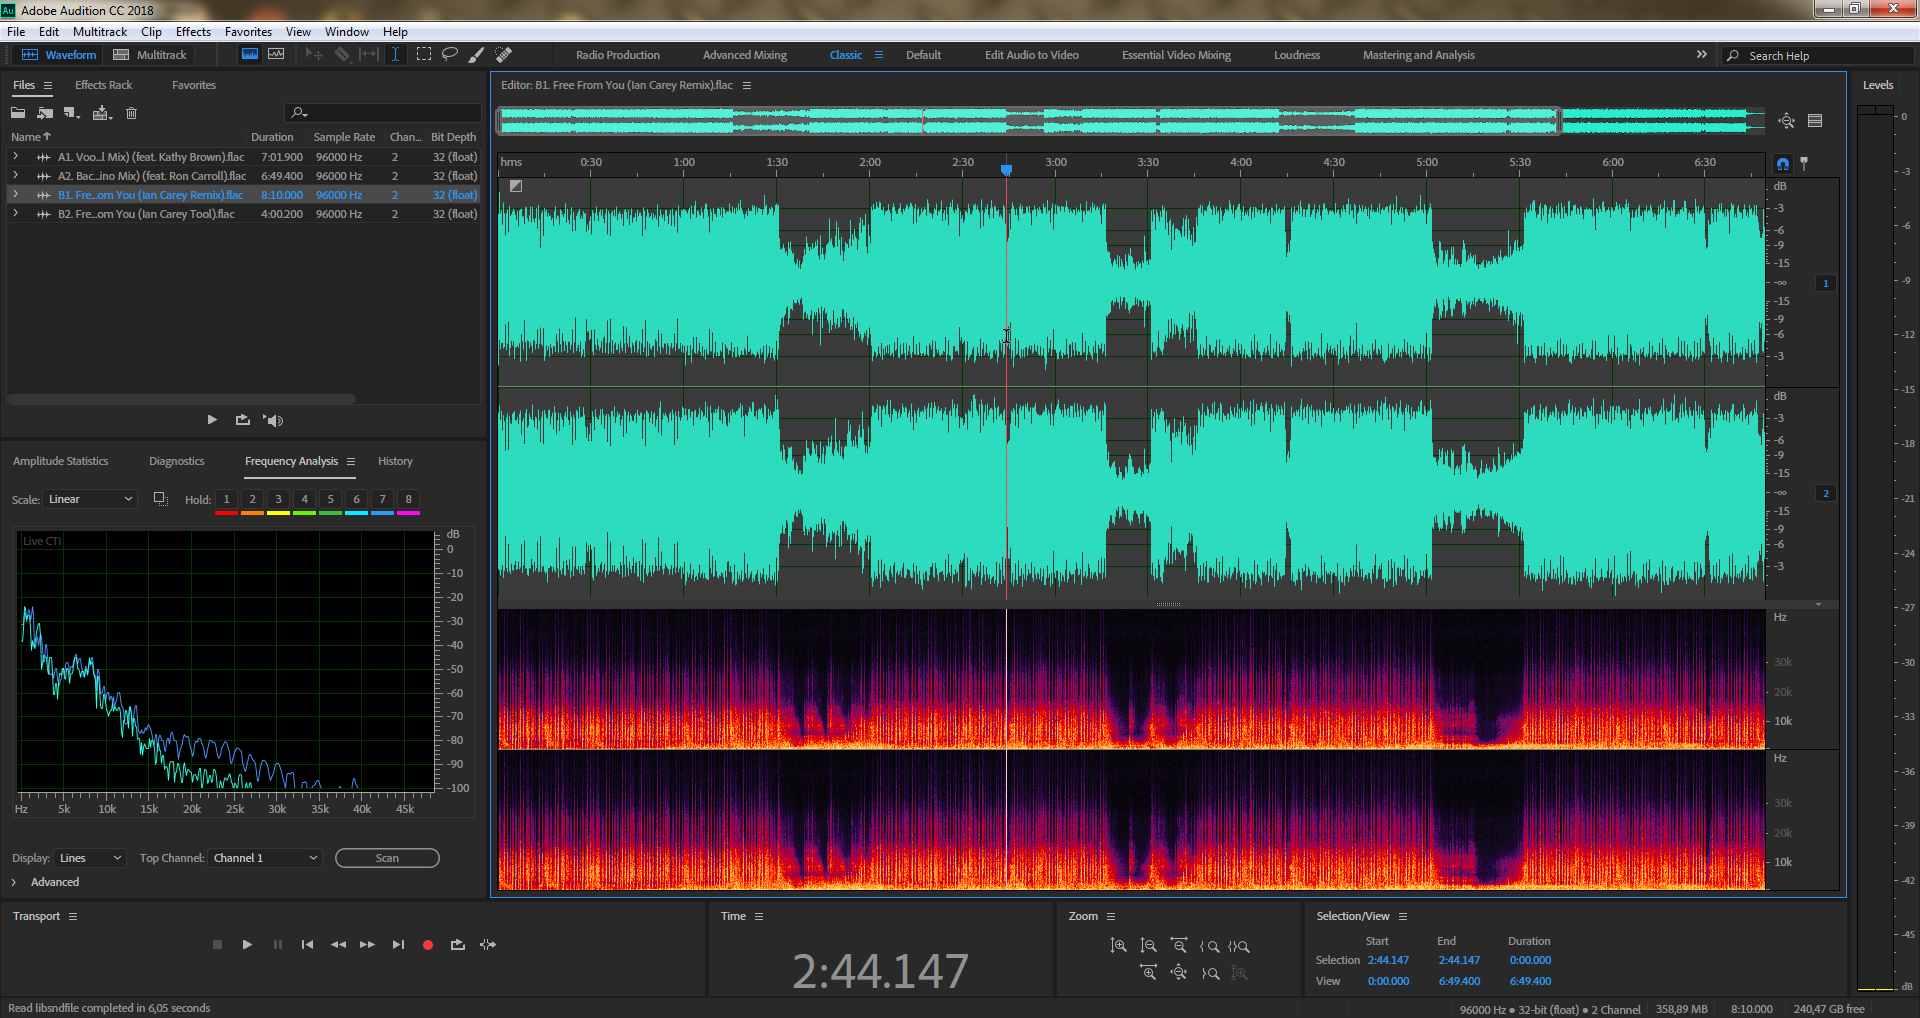Click the Record button in Transport
This screenshot has height=1018, width=1920.
(428, 944)
